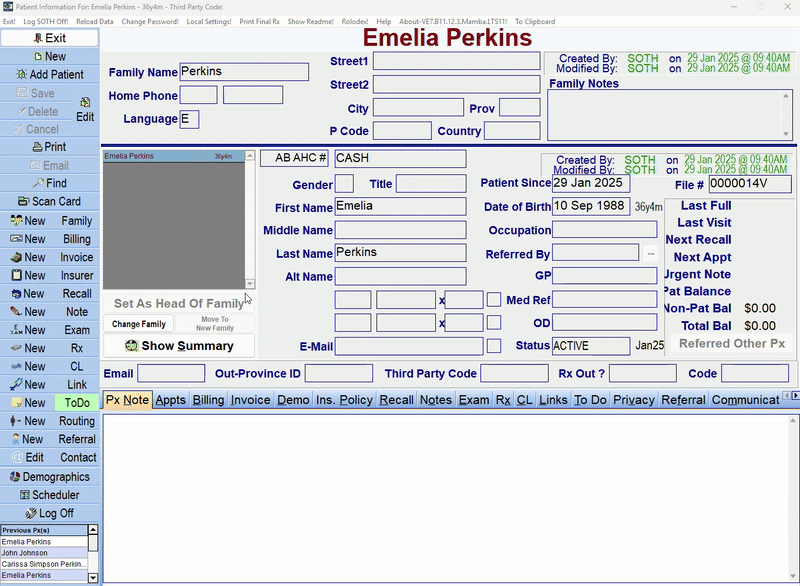Open the Rolodex! menu item
800x586 pixels.
pyautogui.click(x=353, y=21)
